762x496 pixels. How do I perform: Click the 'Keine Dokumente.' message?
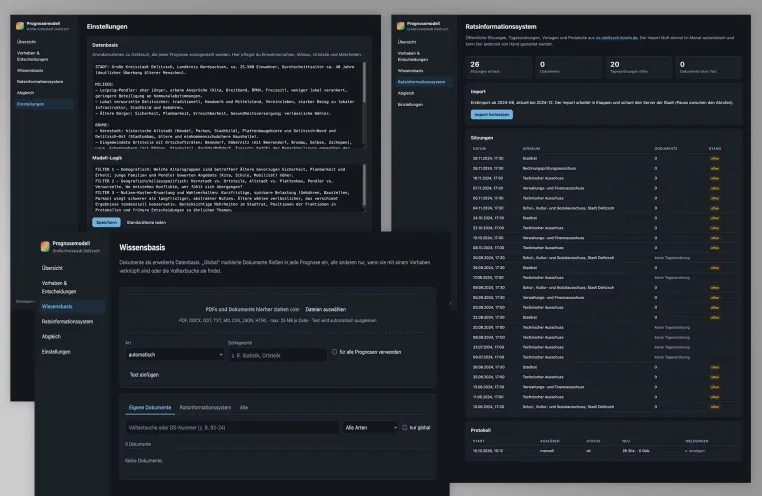[x=144, y=461]
